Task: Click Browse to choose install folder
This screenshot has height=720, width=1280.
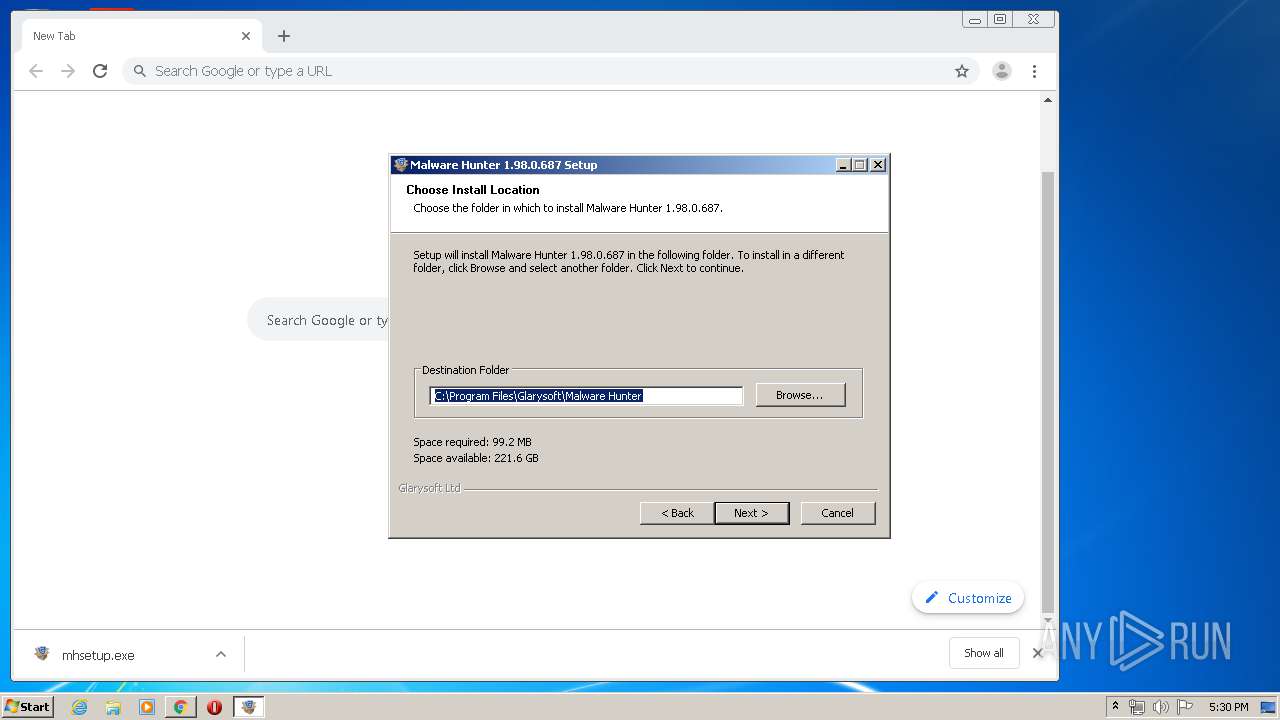Action: 800,395
